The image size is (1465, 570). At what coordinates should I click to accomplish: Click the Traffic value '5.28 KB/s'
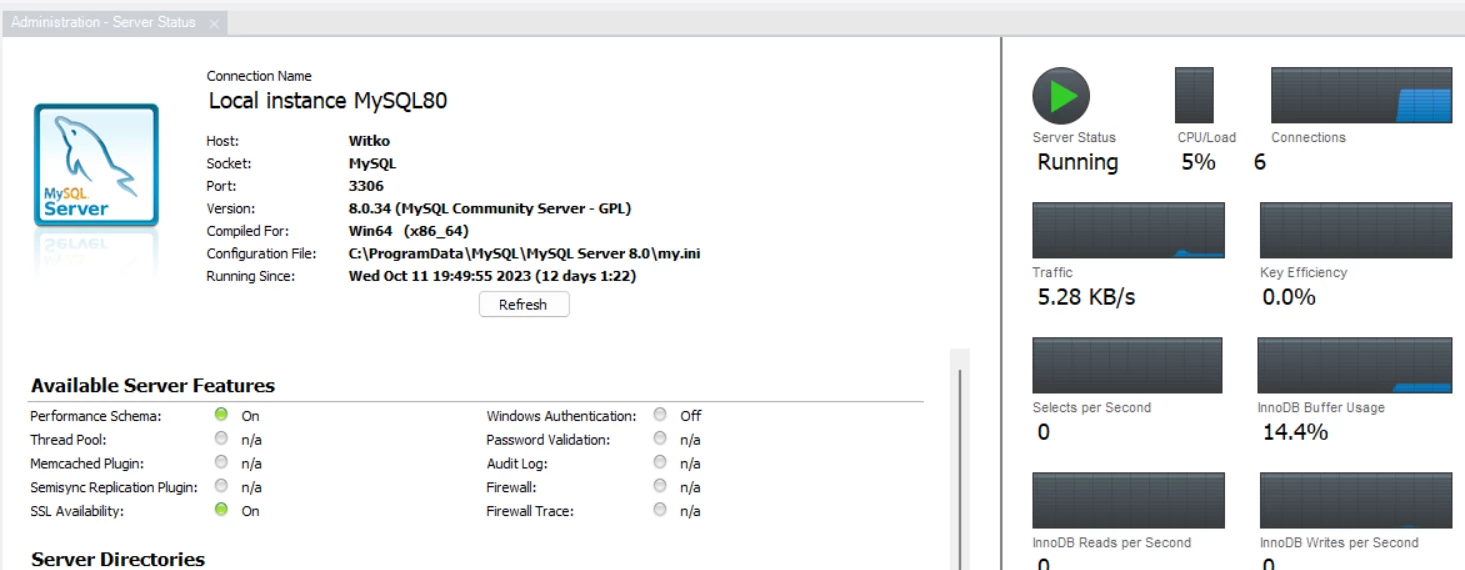point(1087,297)
